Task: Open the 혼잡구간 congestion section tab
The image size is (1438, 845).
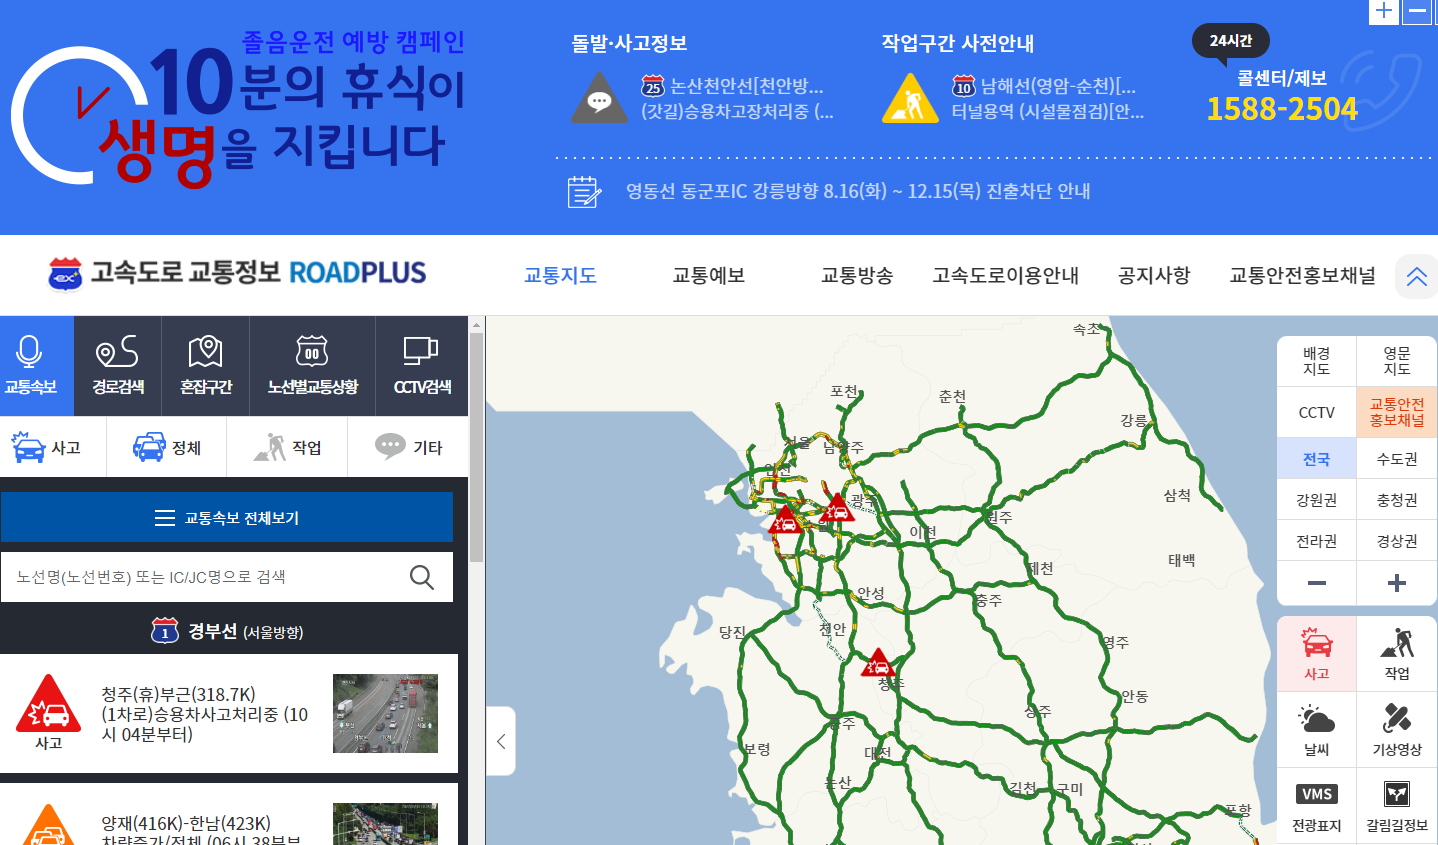Action: [x=205, y=366]
